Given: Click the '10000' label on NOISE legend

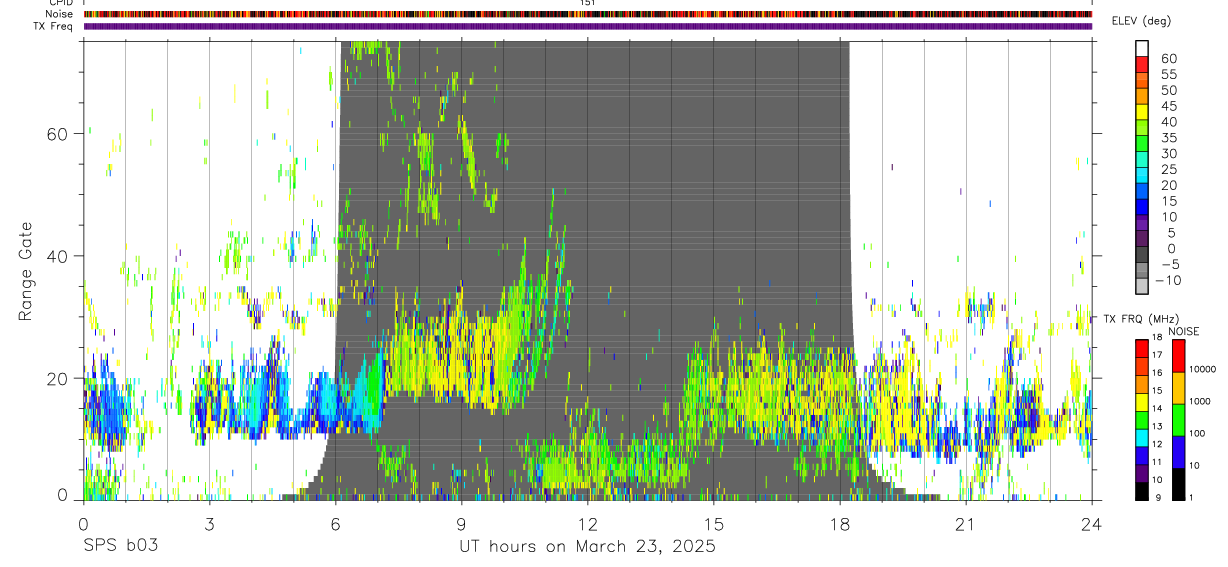Looking at the screenshot, I should tap(1203, 370).
